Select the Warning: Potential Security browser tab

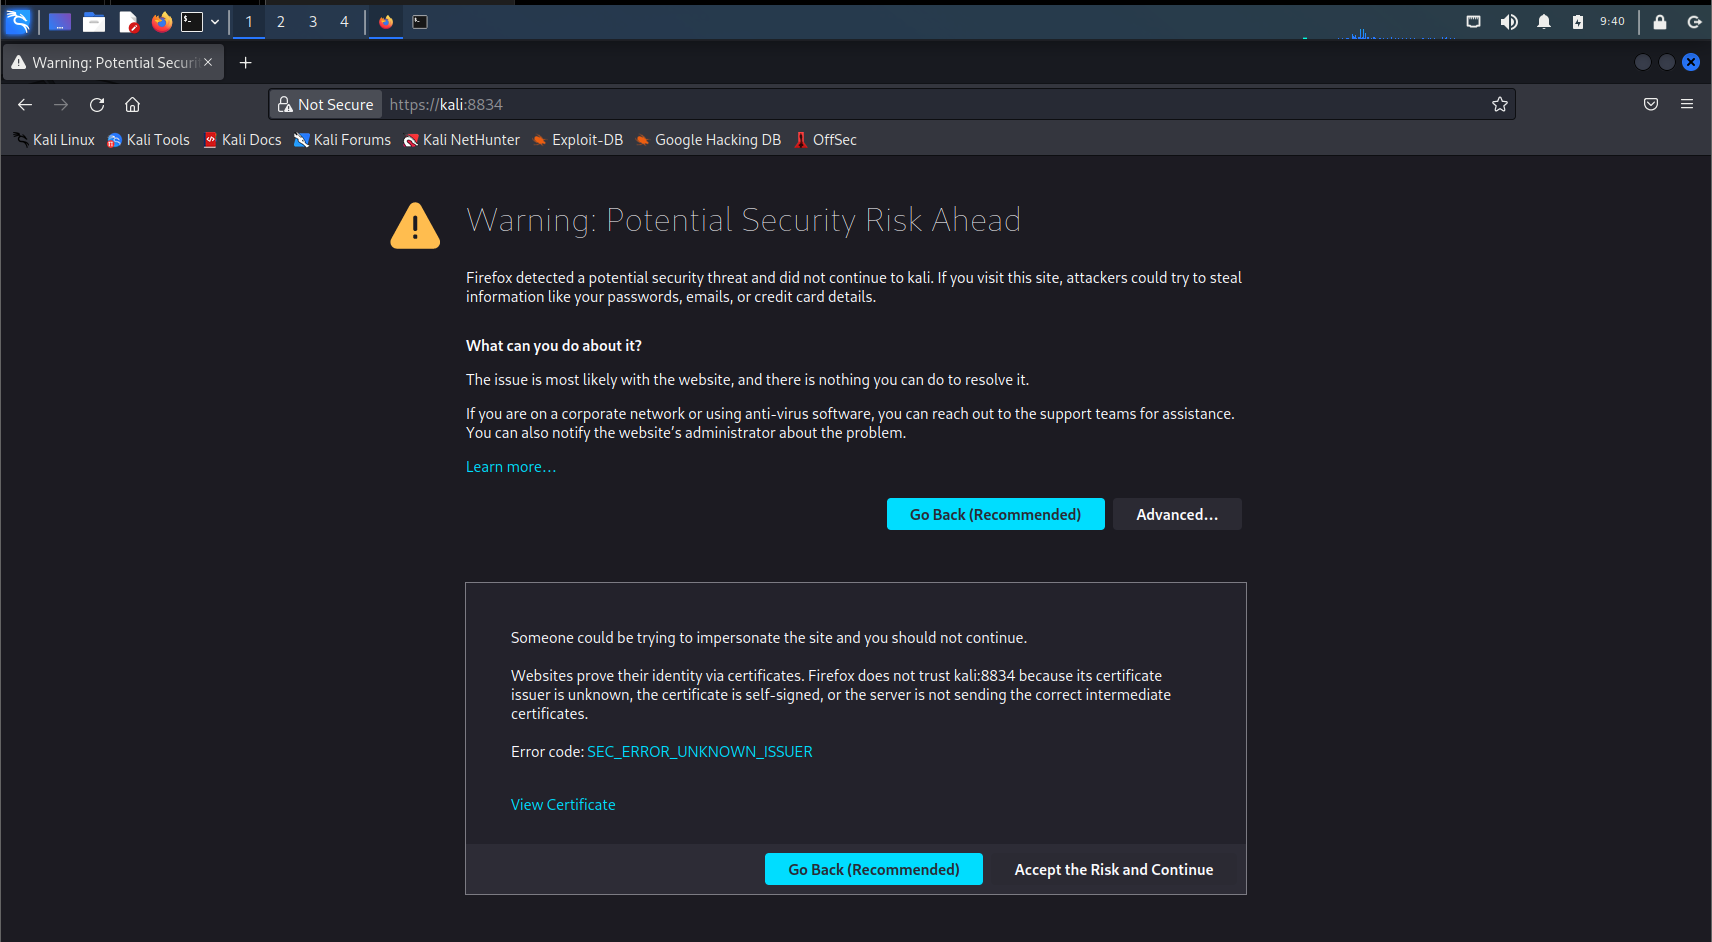(x=113, y=62)
